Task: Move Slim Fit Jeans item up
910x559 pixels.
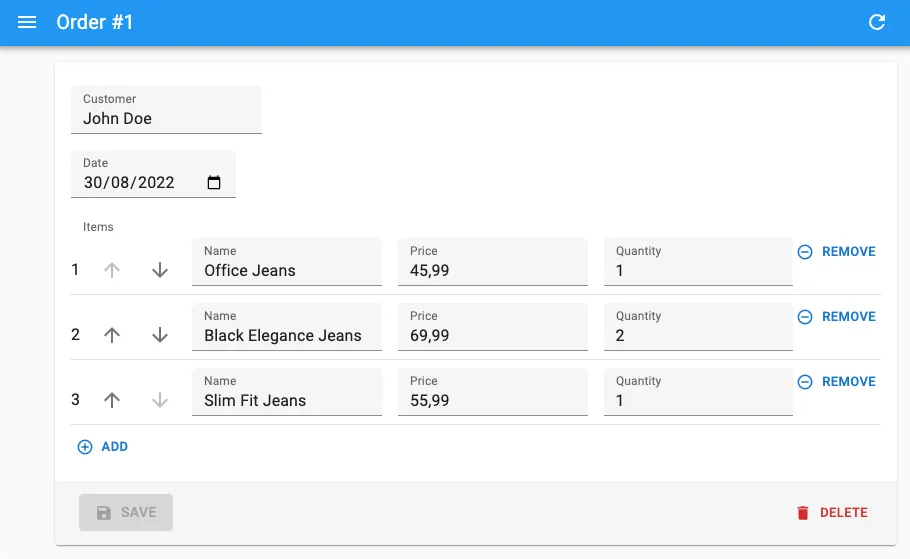Action: click(112, 400)
